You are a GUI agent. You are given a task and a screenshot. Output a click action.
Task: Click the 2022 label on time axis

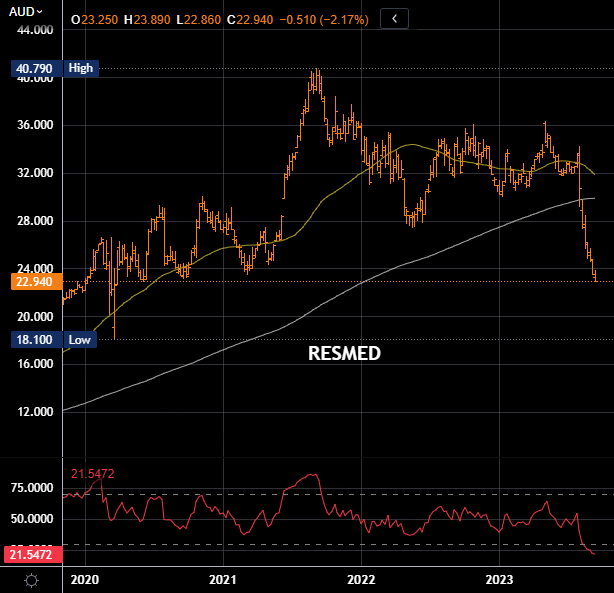(x=361, y=580)
